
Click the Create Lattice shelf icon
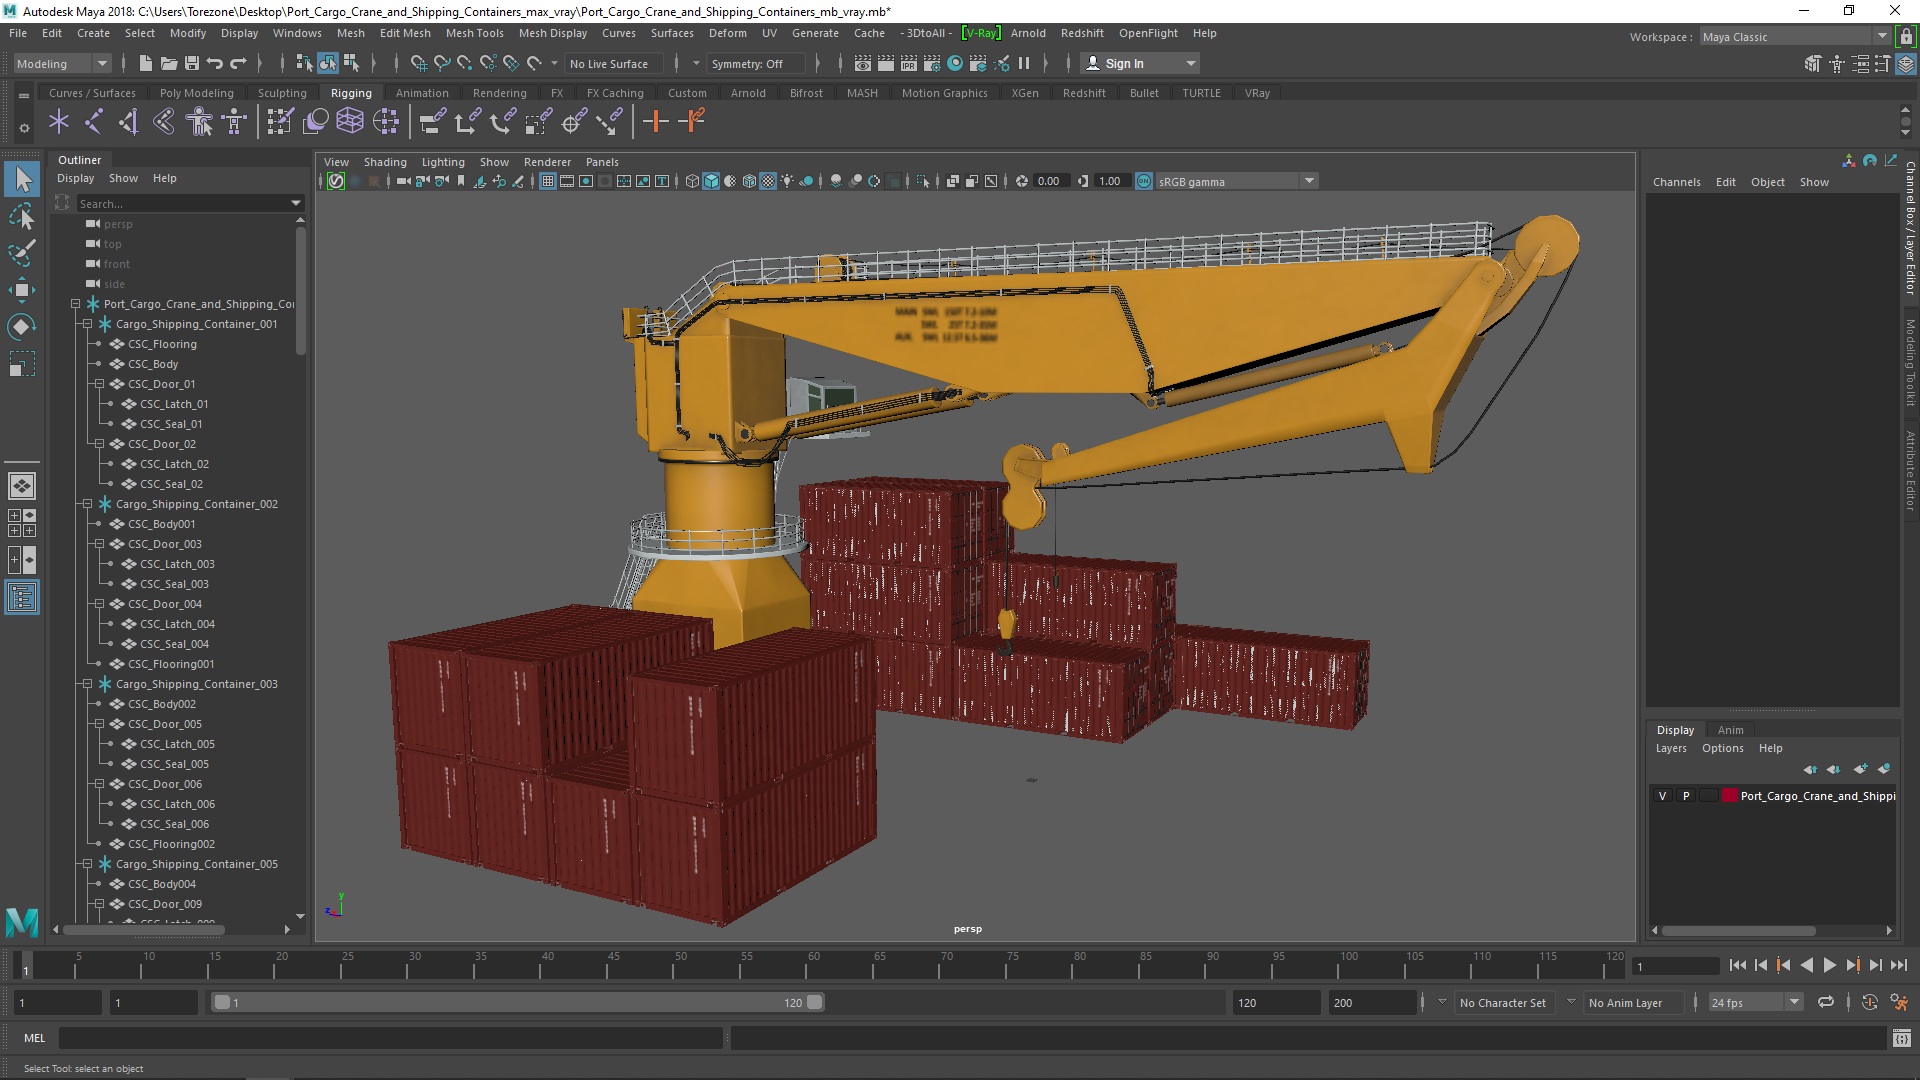coord(350,122)
